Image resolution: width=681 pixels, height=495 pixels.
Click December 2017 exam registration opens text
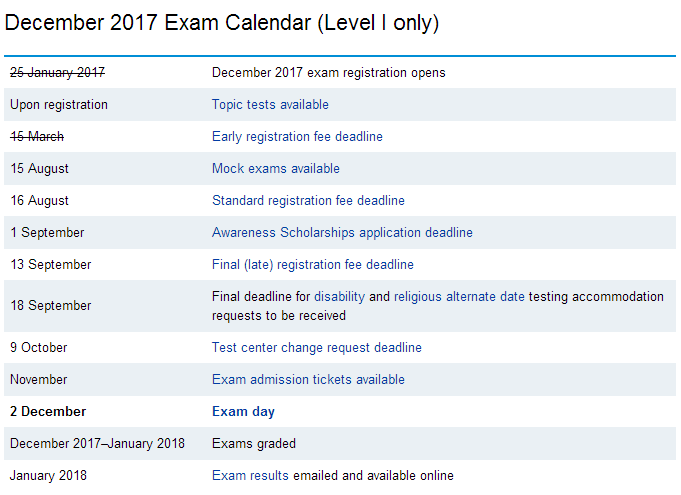coord(328,72)
